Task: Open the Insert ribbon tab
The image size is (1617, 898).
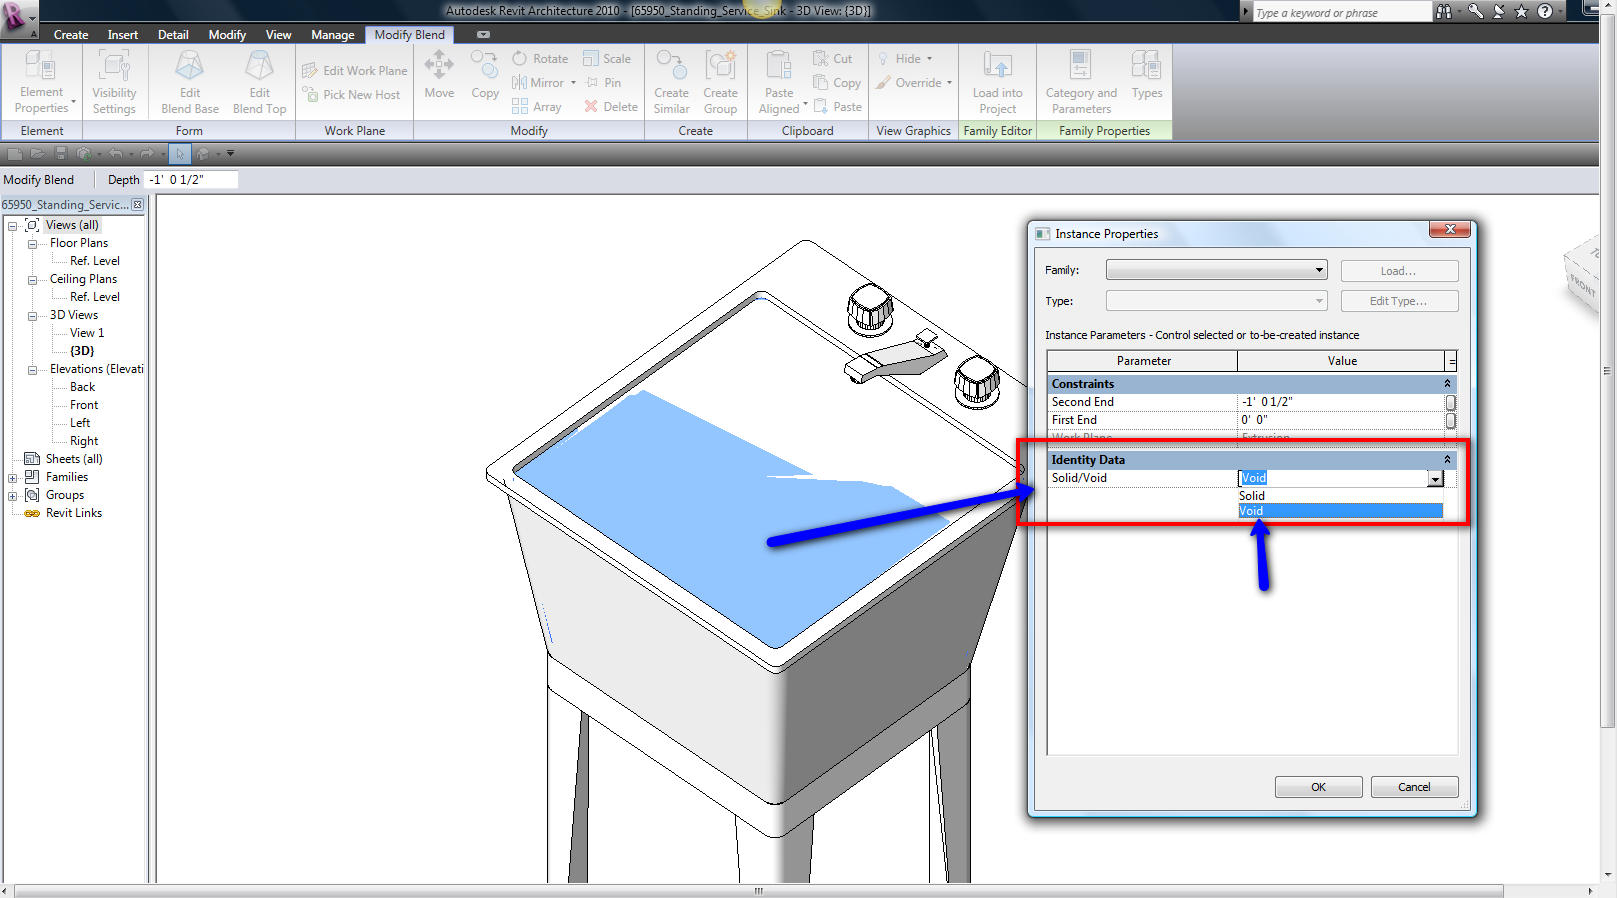Action: coord(123,35)
